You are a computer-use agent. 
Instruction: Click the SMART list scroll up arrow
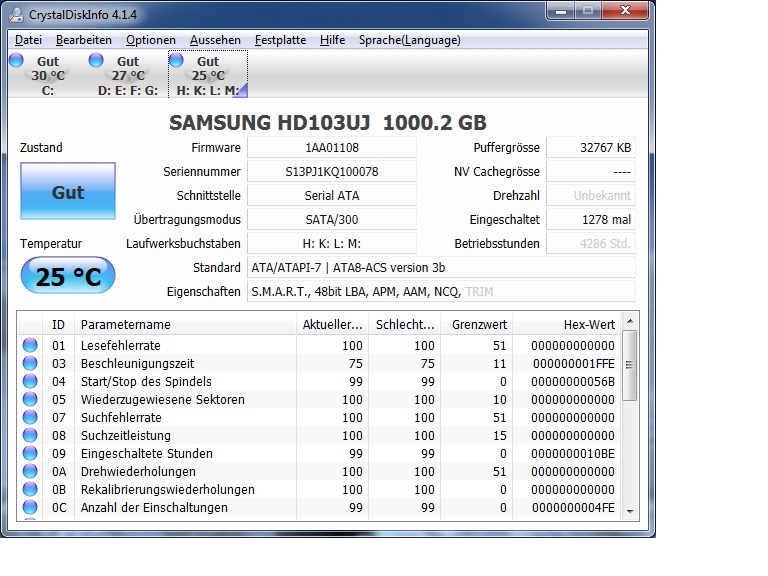pos(630,321)
